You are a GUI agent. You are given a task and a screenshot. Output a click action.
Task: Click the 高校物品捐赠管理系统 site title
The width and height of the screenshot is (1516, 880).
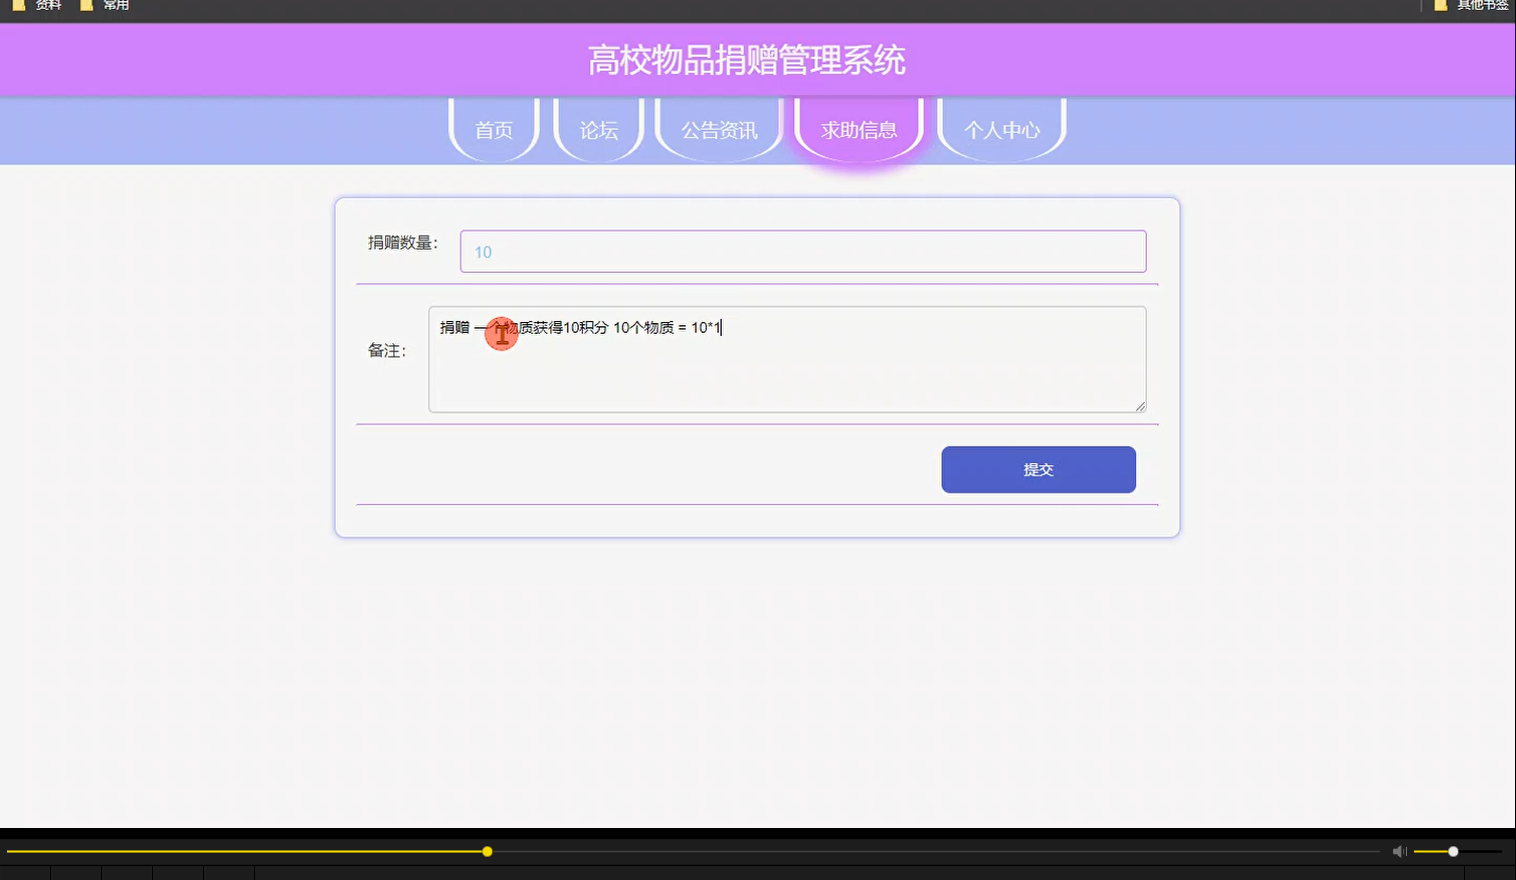pyautogui.click(x=747, y=60)
